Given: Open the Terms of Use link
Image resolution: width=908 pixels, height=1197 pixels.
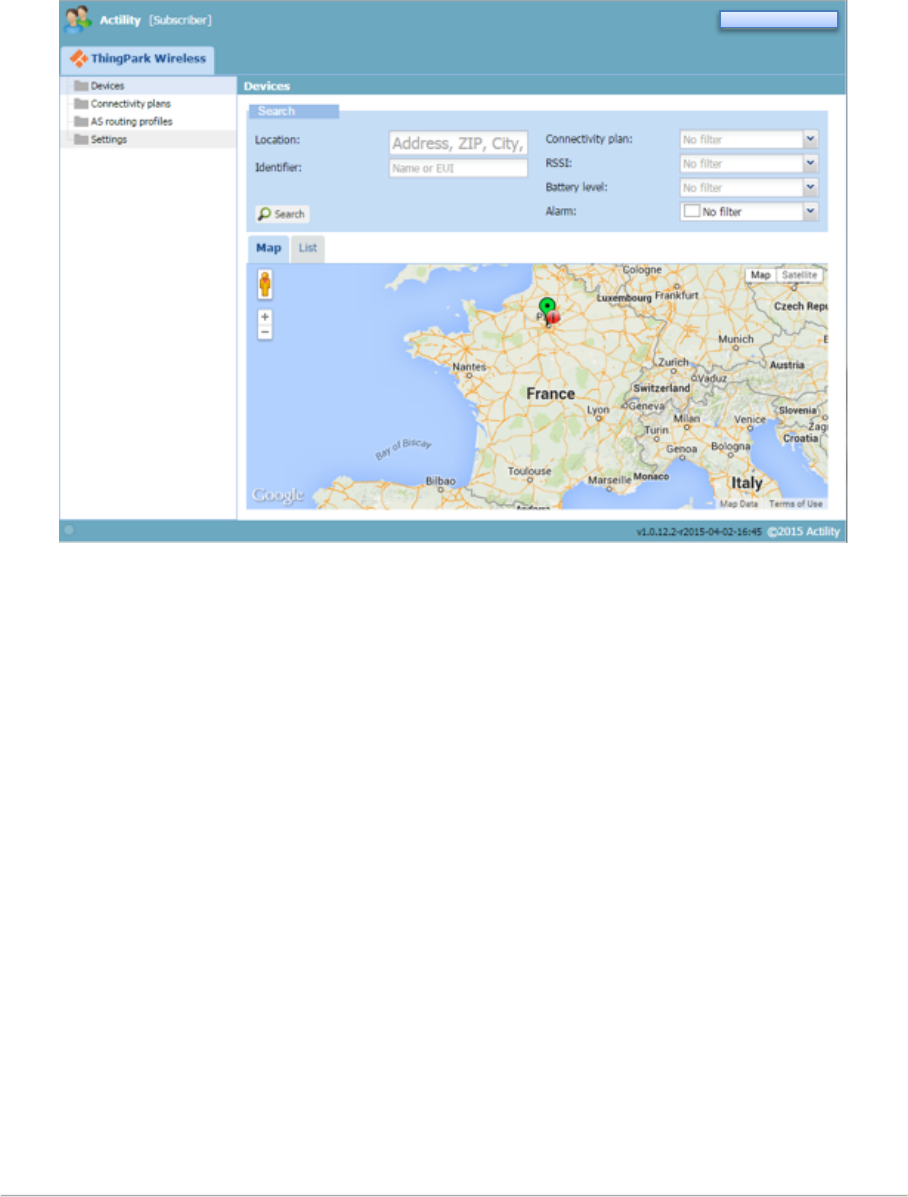Looking at the screenshot, I should point(796,504).
